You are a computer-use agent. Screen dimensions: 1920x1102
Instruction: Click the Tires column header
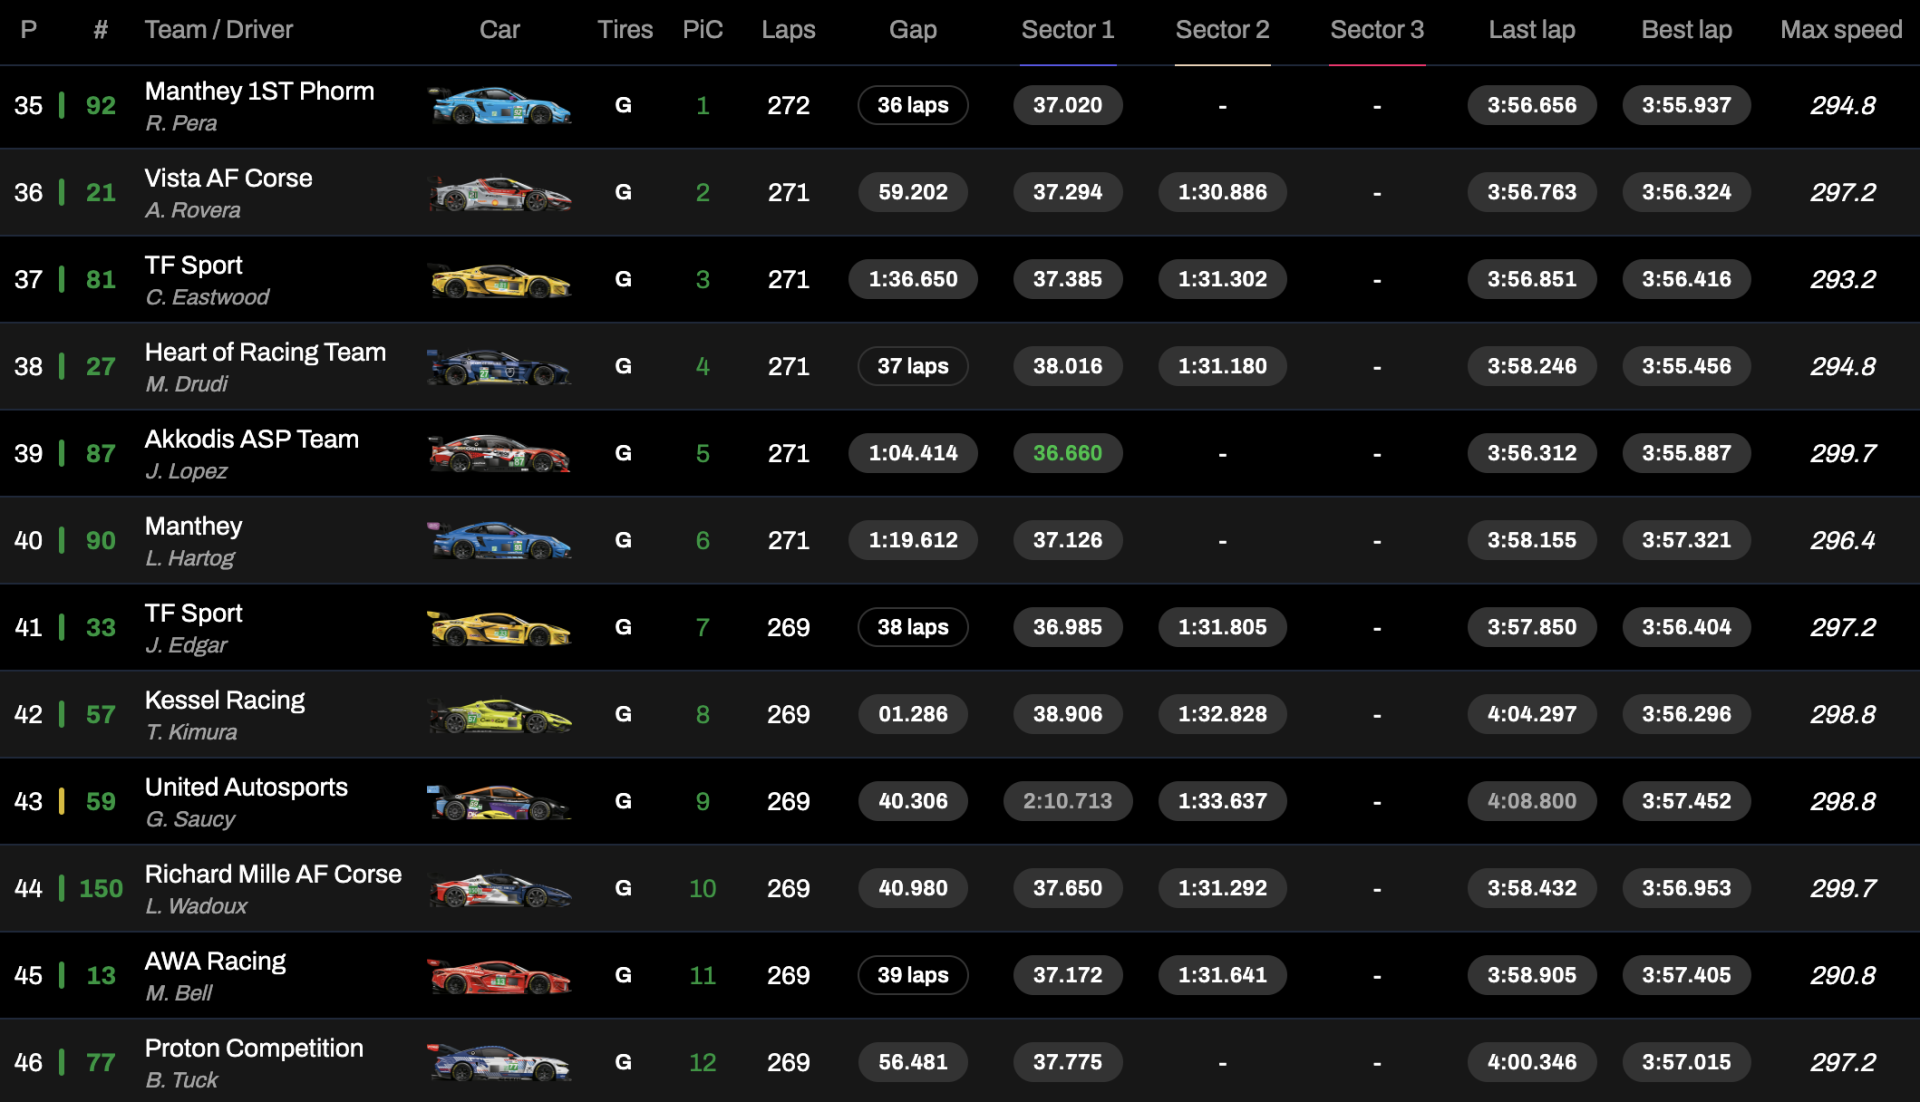pyautogui.click(x=625, y=30)
